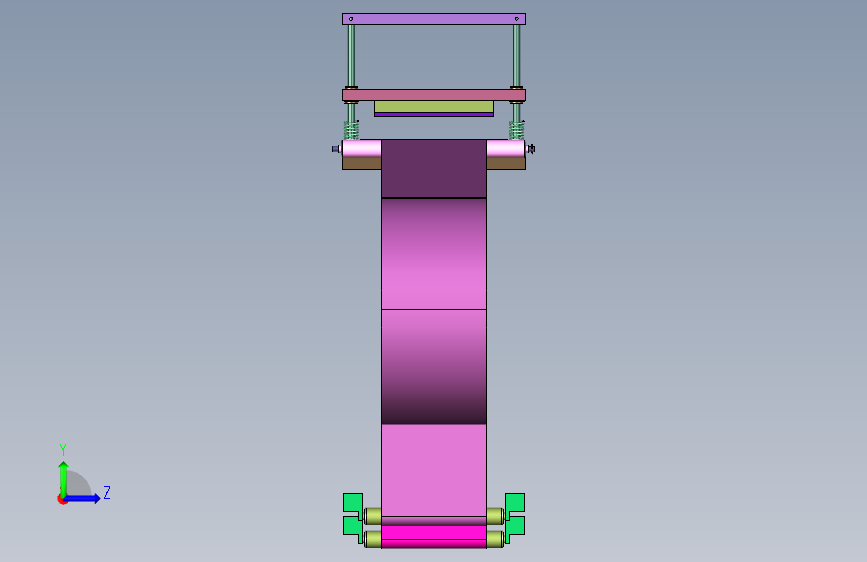Select the rose-colored middle plate
This screenshot has height=562, width=867.
(434, 95)
